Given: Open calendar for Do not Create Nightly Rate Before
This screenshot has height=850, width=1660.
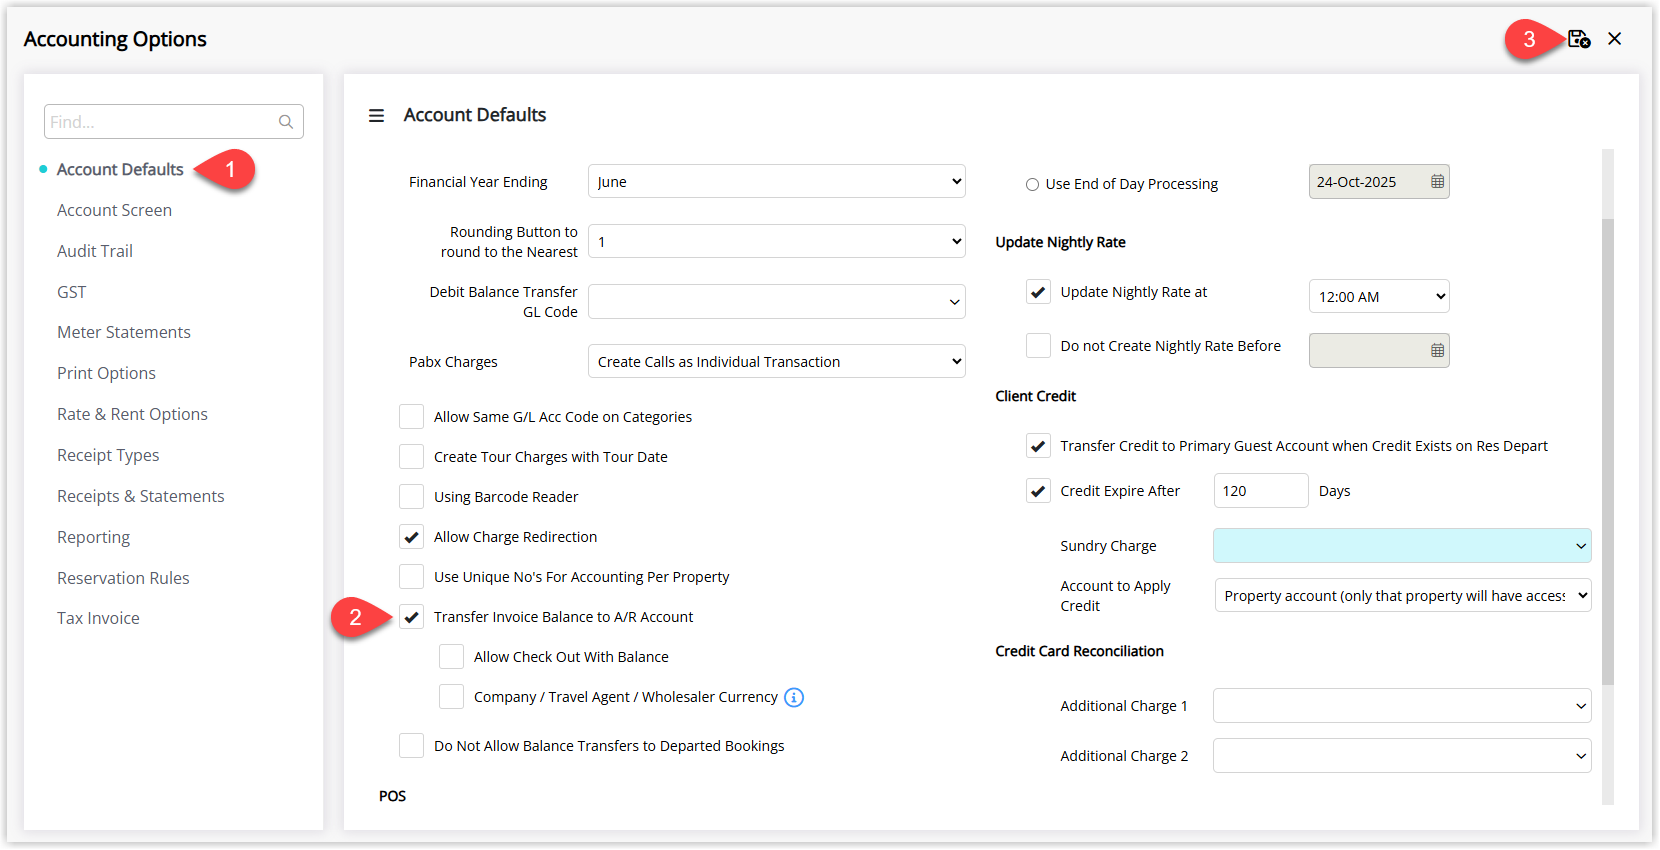Looking at the screenshot, I should [x=1437, y=350].
